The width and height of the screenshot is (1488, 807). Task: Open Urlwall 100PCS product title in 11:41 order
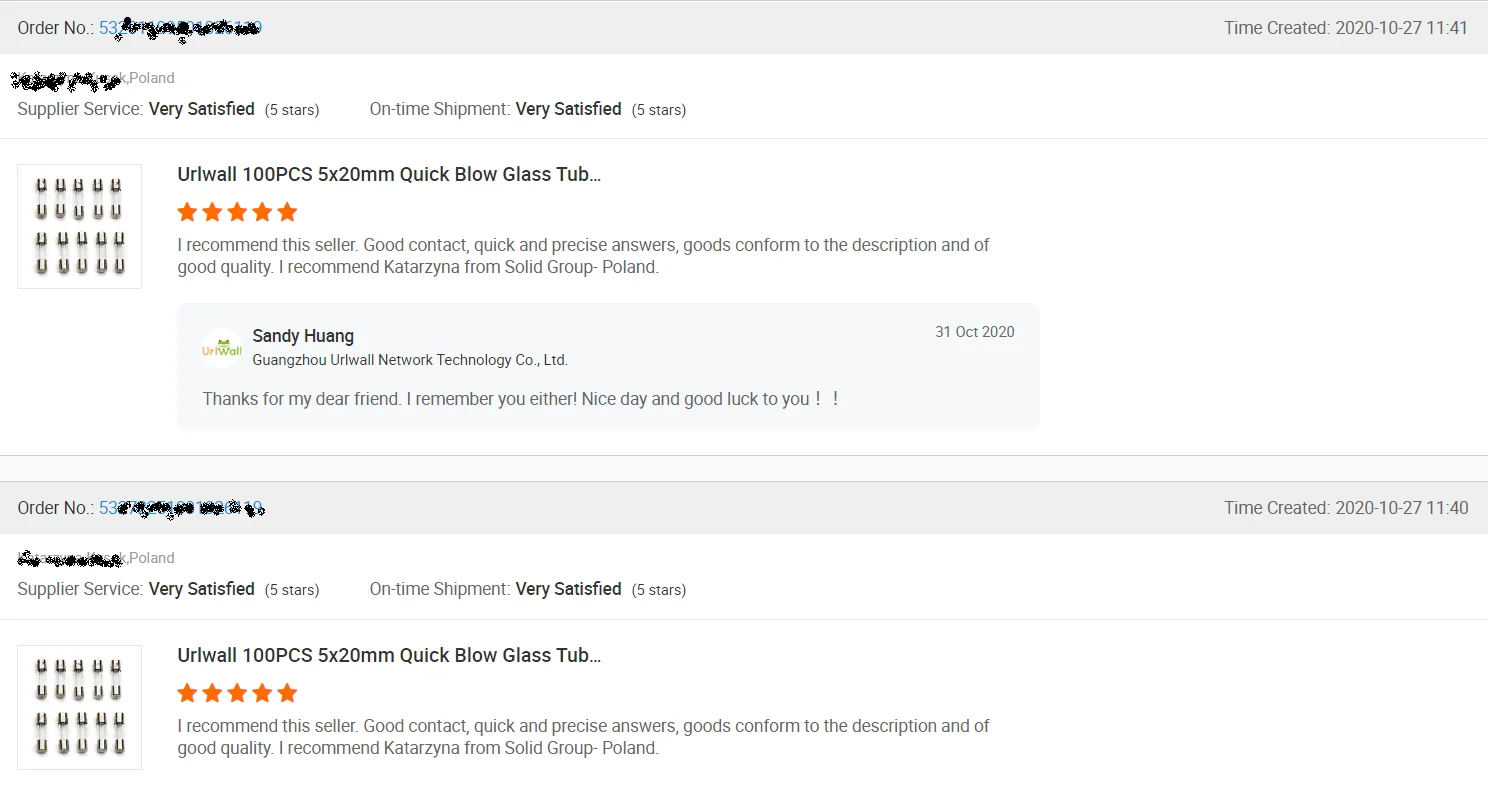click(x=389, y=174)
